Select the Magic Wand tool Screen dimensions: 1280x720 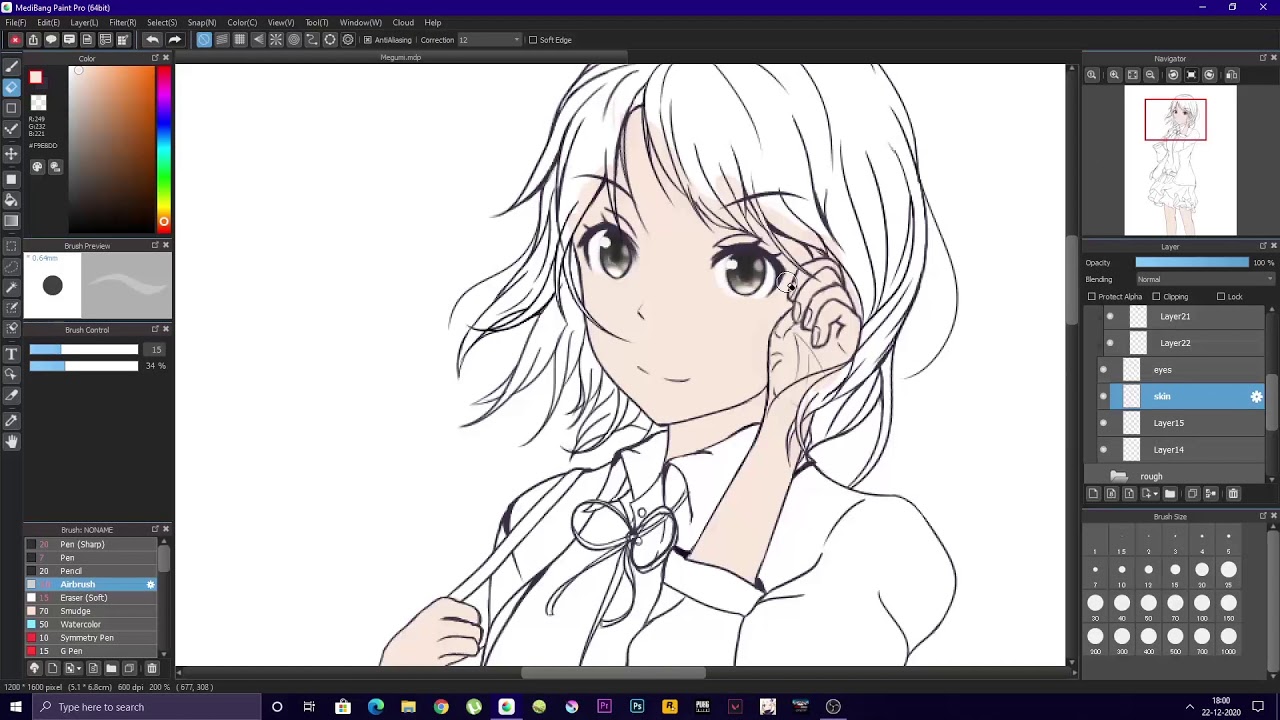tap(11, 287)
